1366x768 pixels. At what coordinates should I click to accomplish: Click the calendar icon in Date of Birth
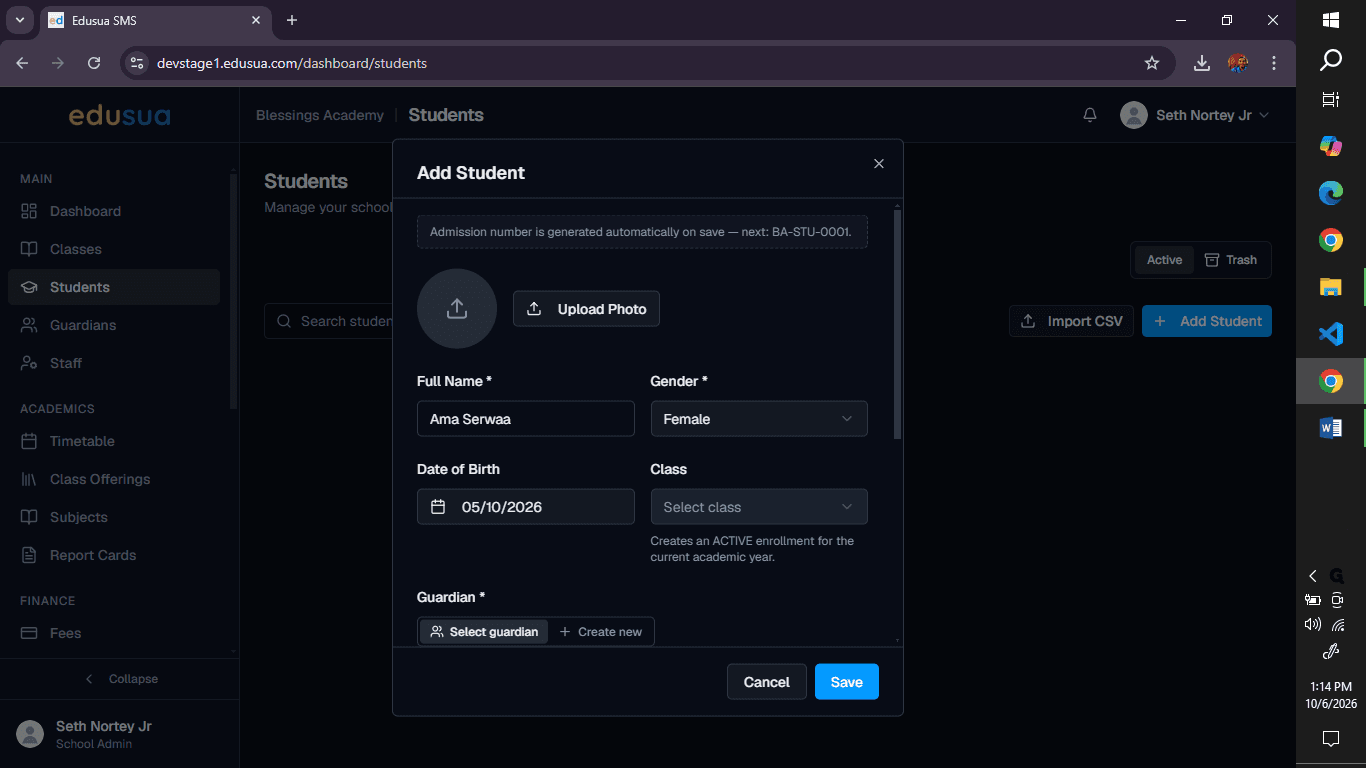click(x=438, y=507)
